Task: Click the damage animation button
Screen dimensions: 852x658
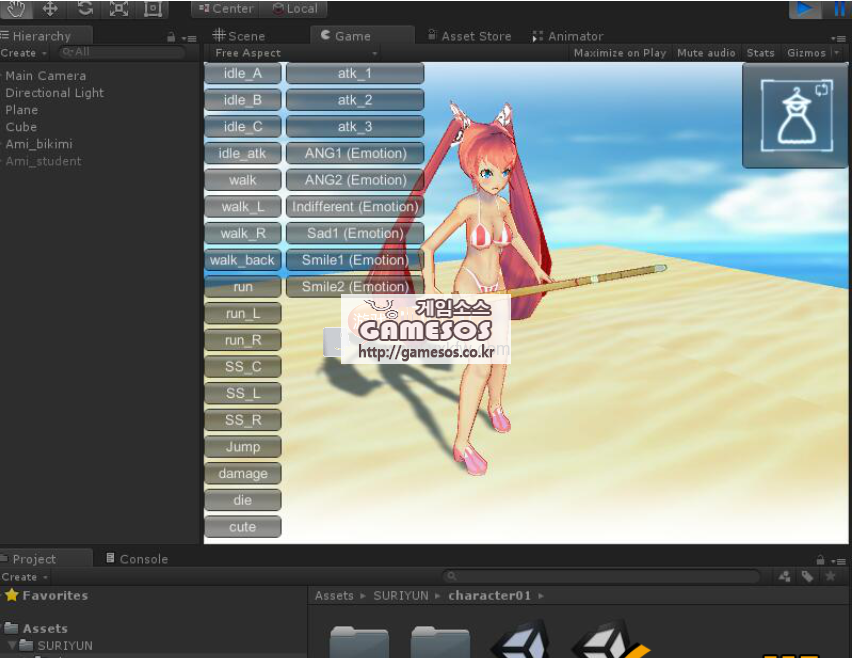Action: [x=243, y=473]
